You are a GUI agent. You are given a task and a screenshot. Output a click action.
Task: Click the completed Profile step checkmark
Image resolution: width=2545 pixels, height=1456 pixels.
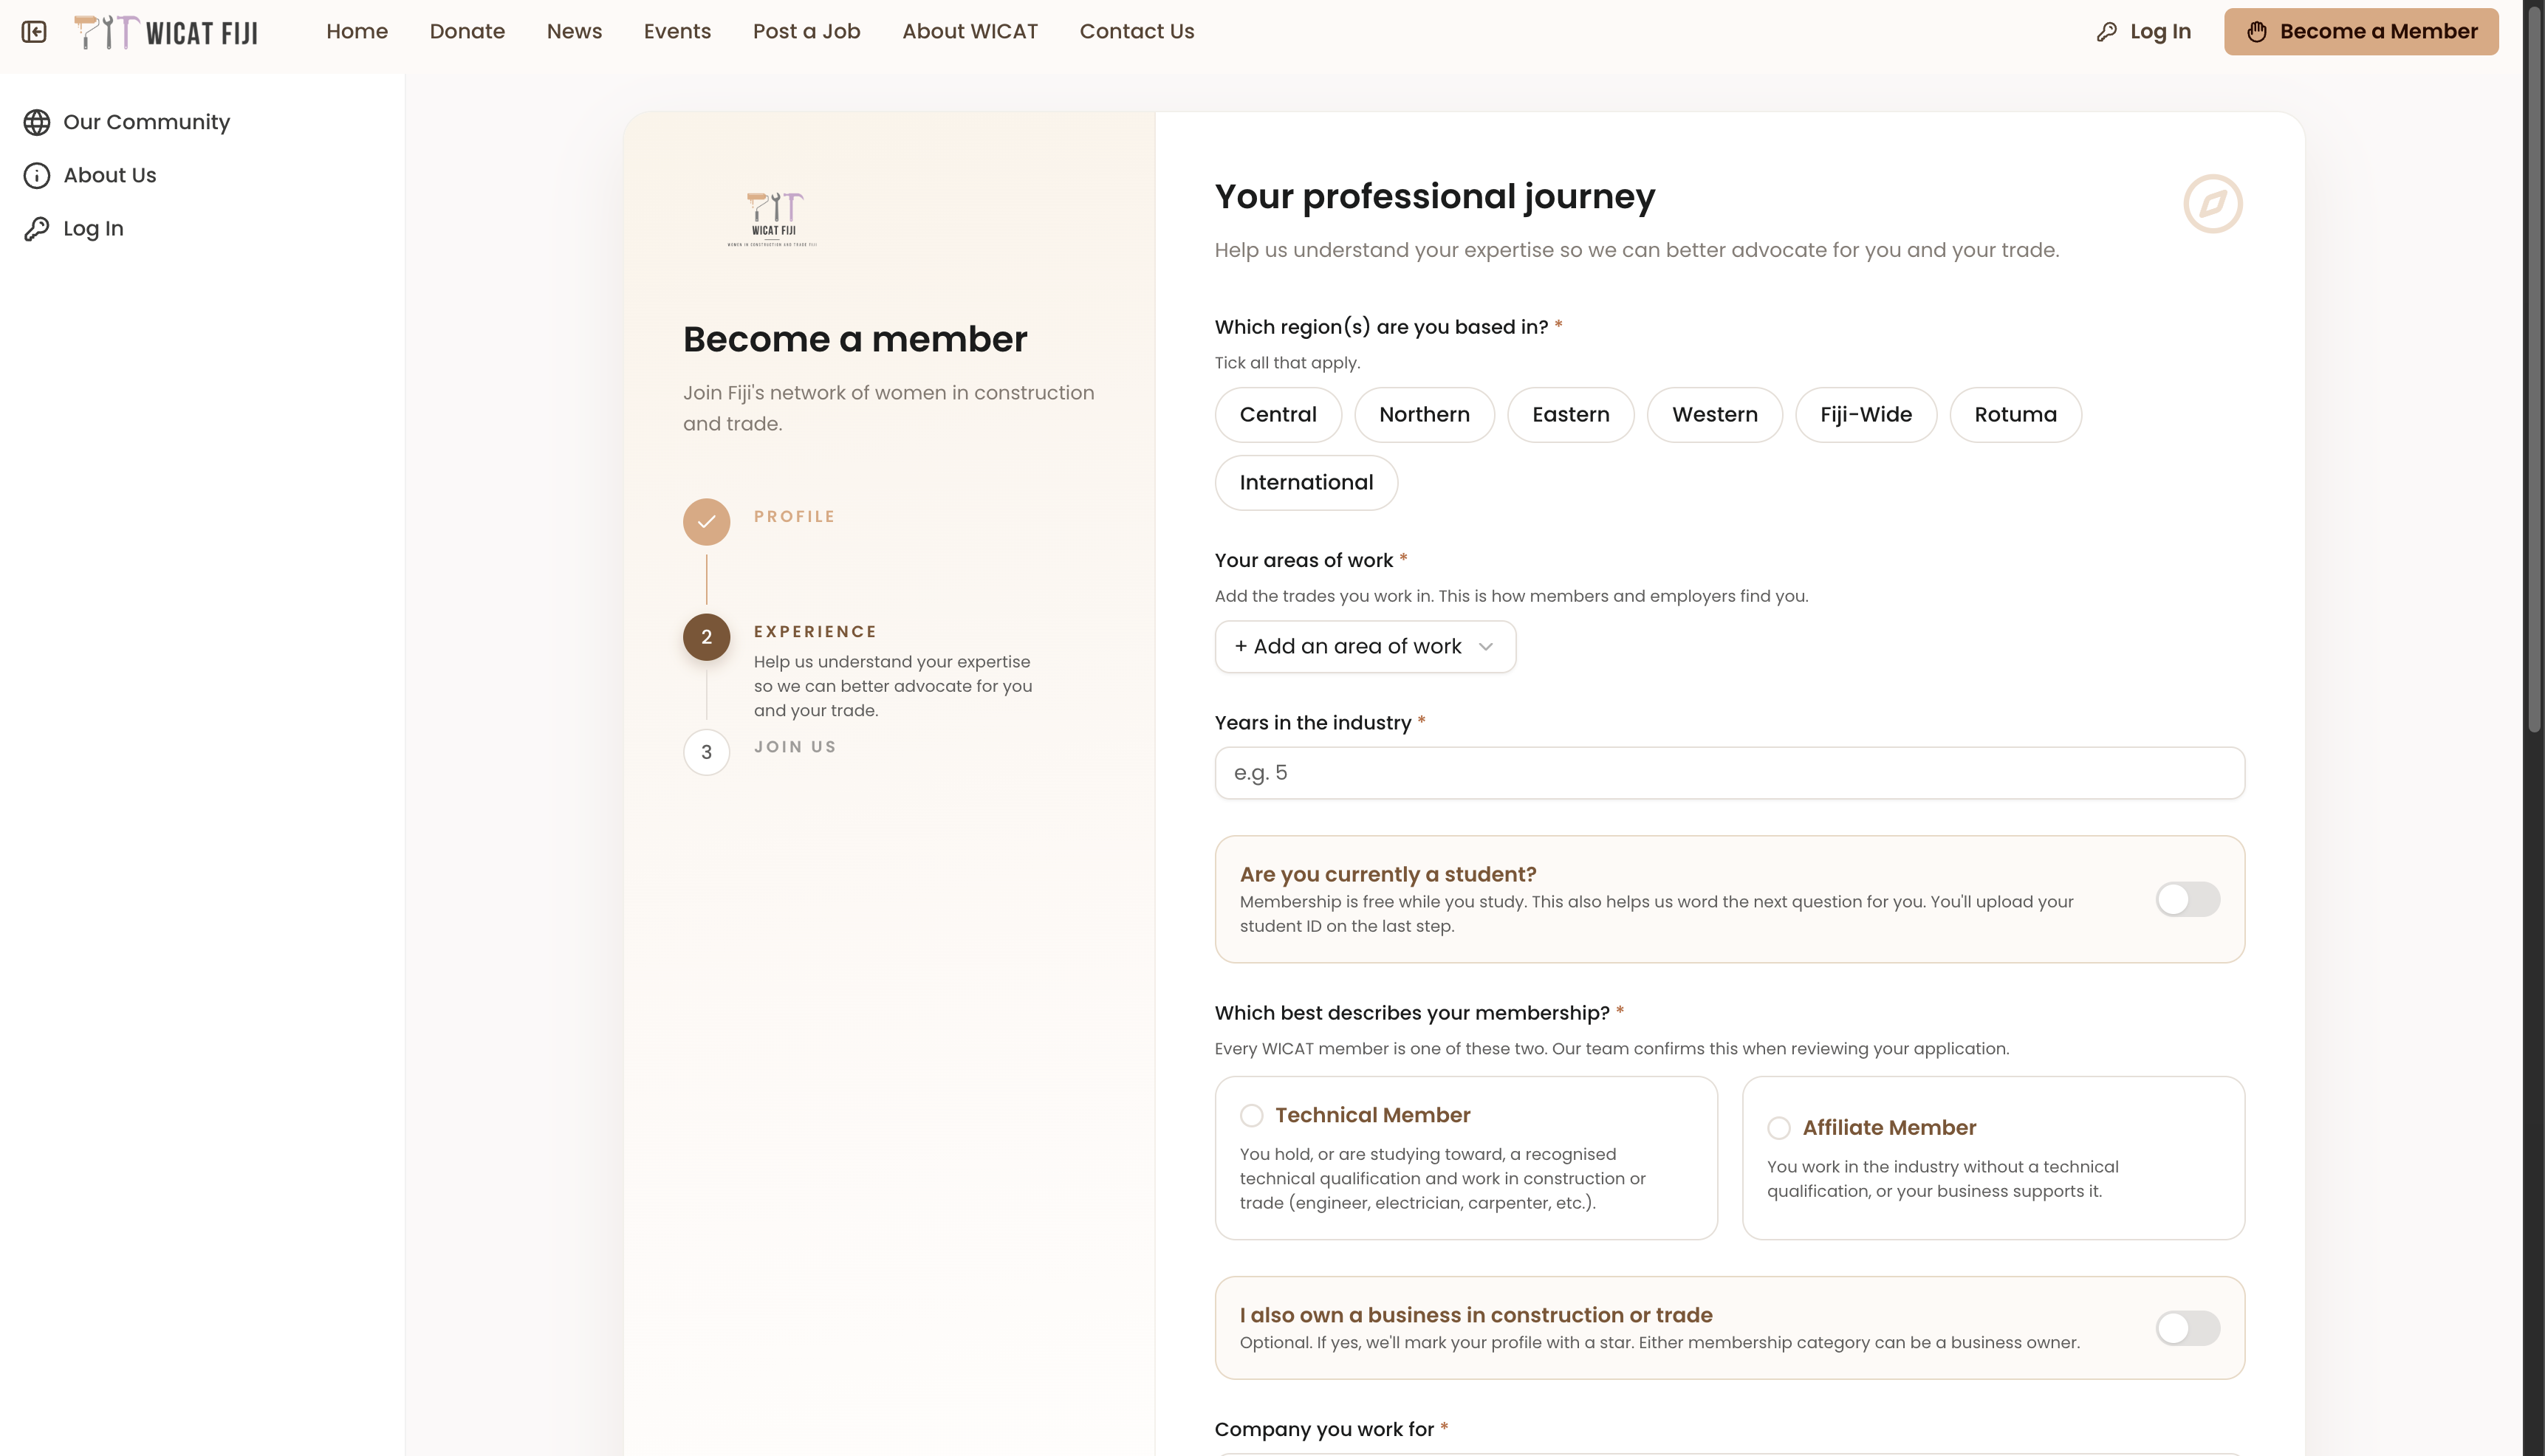click(x=706, y=521)
